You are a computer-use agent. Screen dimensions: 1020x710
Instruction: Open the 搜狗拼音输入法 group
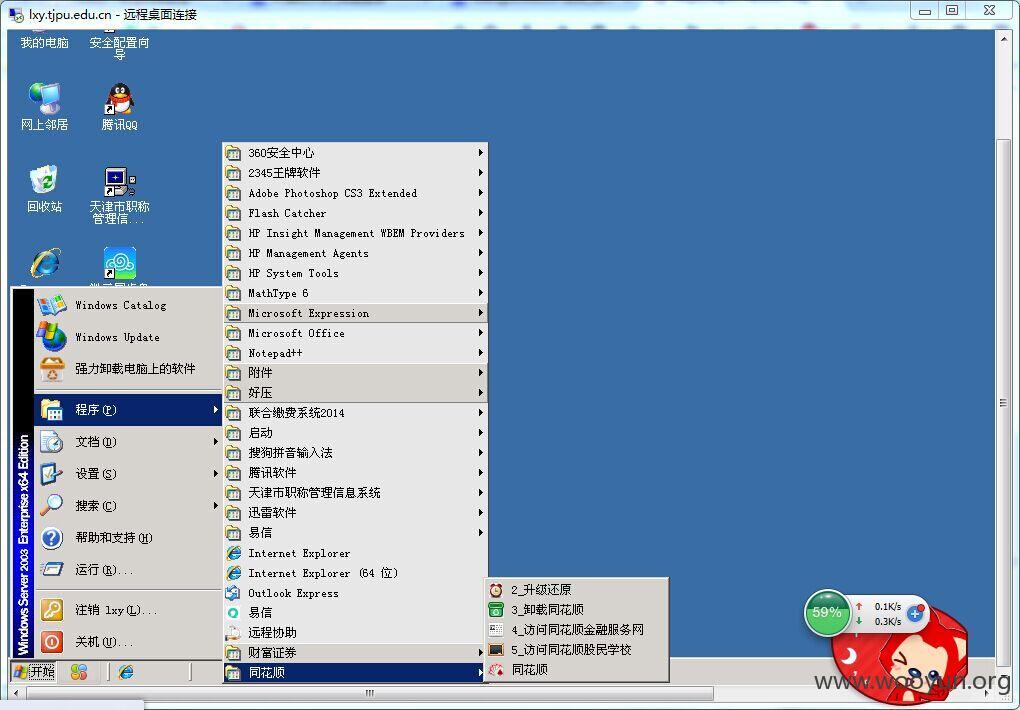355,453
